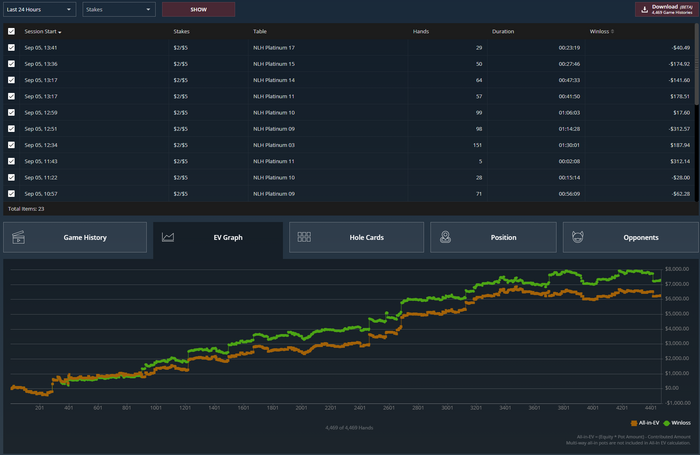Image resolution: width=700 pixels, height=455 pixels.
Task: Uncheck the Sep 05, 11:22 session
Action: [12, 177]
